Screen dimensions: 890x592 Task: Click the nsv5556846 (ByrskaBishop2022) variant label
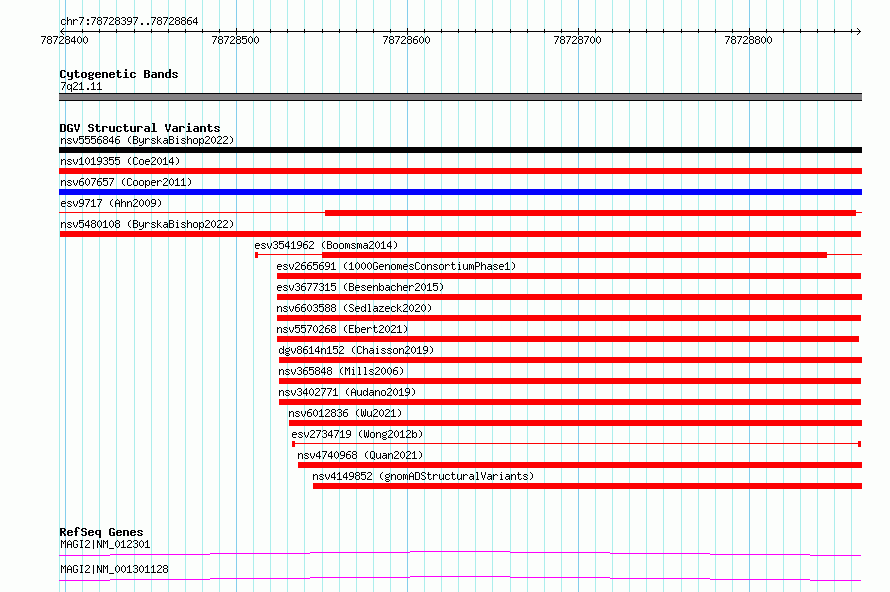(x=147, y=140)
